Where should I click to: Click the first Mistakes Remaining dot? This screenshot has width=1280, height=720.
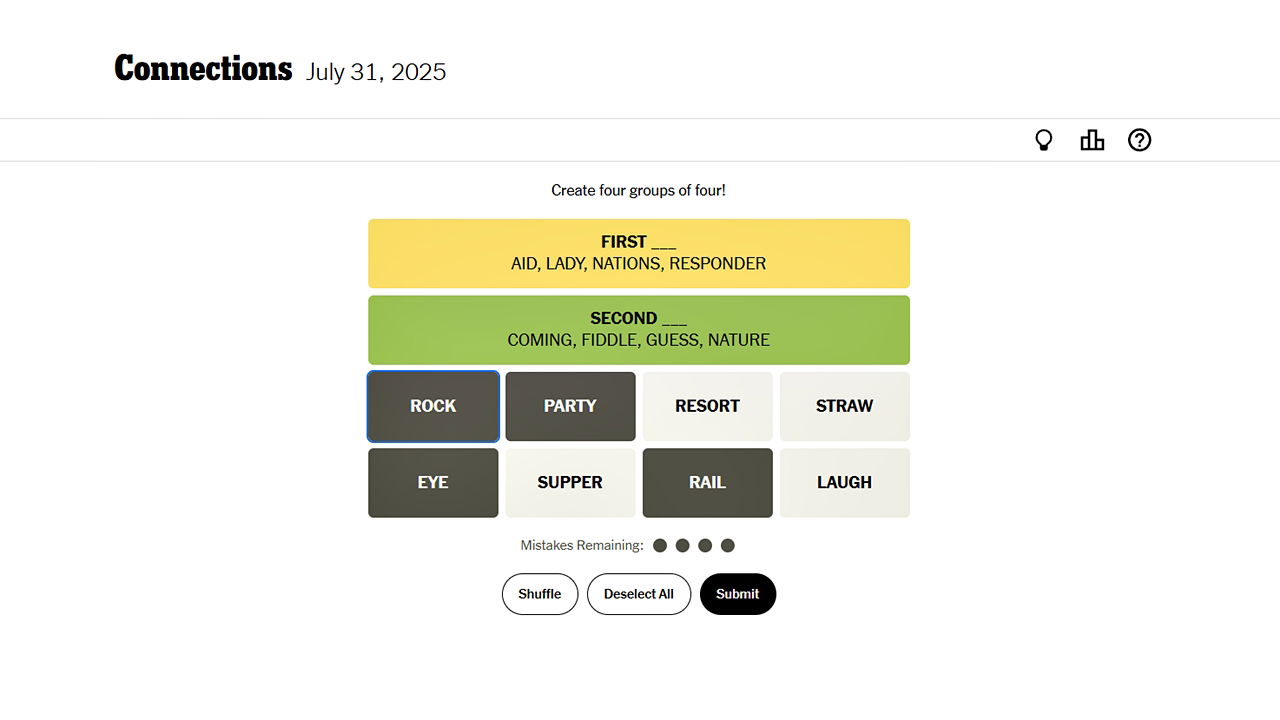[660, 545]
